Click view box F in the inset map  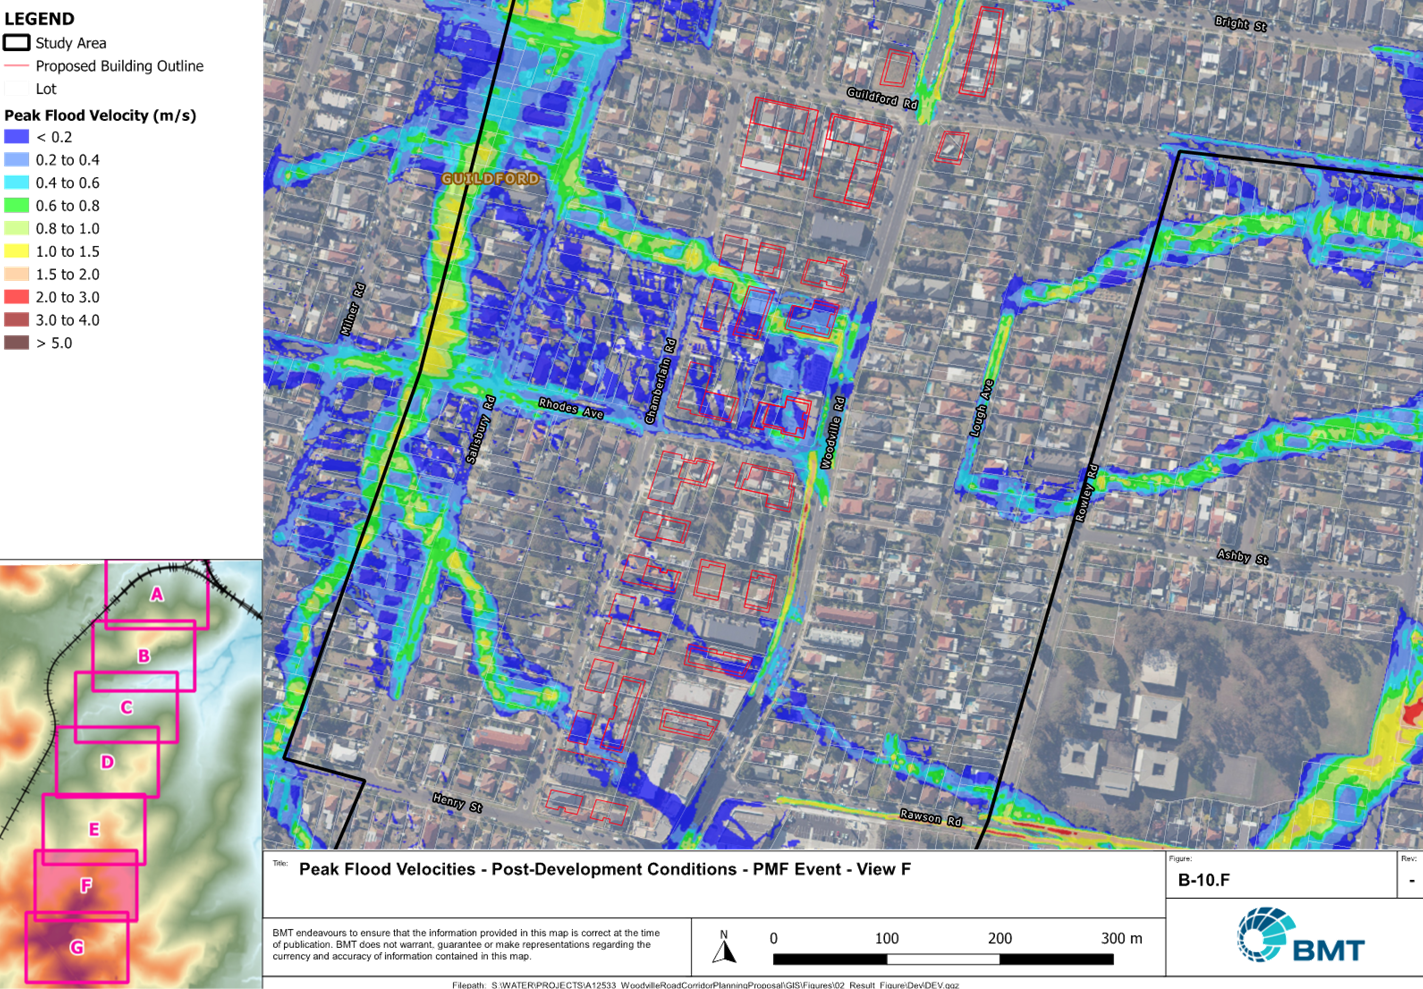coord(86,886)
